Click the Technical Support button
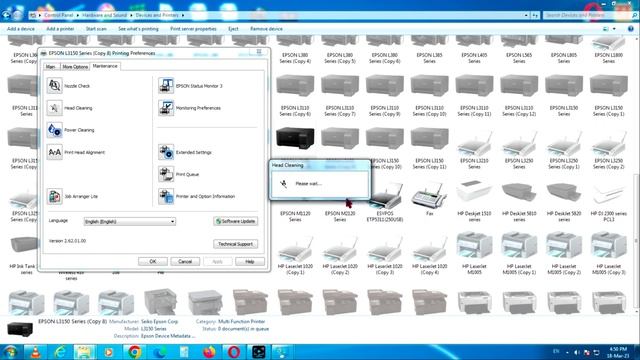Screen dimensions: 640x360 pos(236,244)
